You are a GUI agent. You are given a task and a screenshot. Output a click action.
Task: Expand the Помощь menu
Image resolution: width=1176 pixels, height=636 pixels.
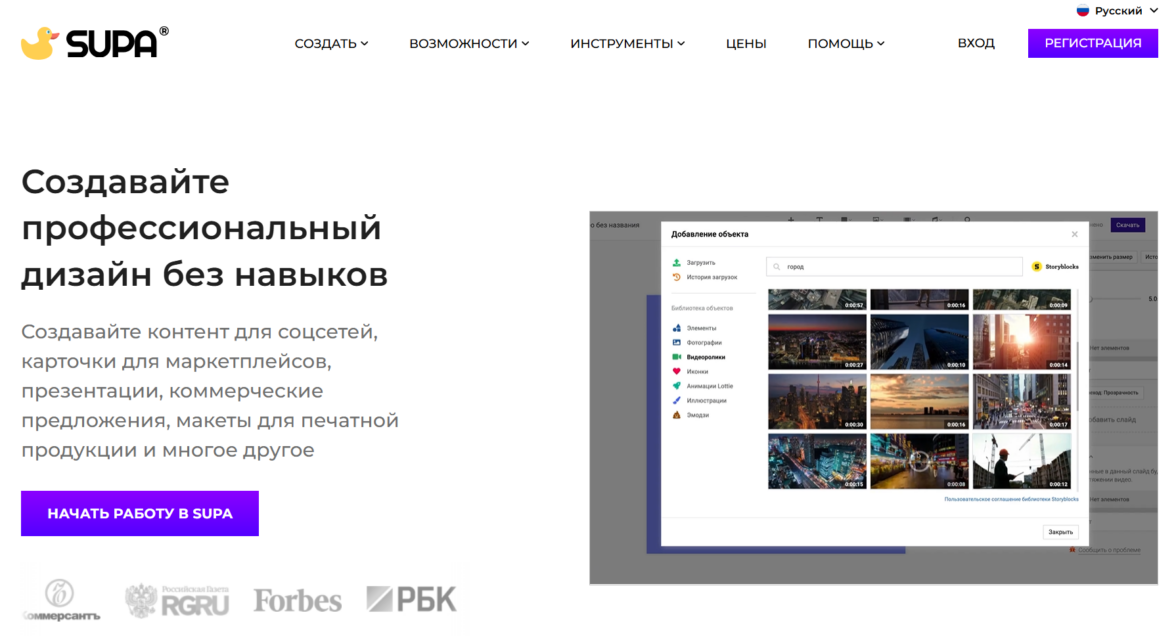coord(845,44)
